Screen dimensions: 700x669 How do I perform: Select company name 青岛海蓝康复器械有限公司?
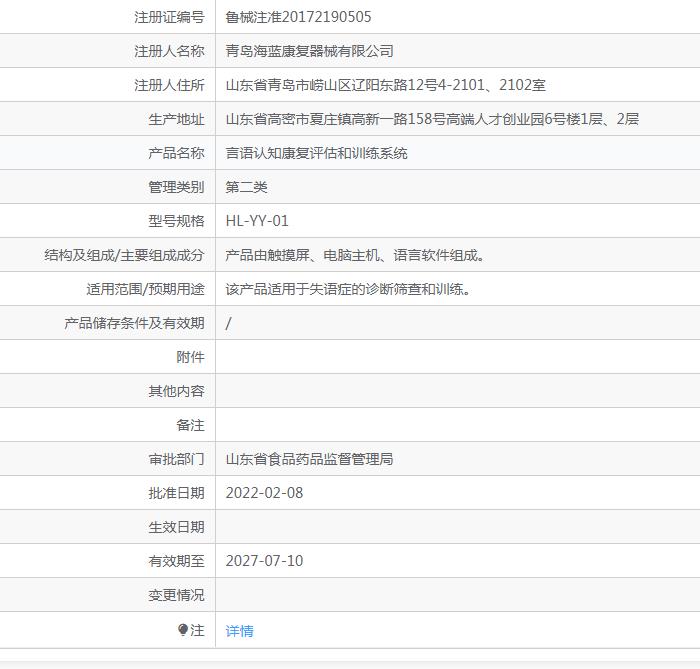(x=309, y=51)
